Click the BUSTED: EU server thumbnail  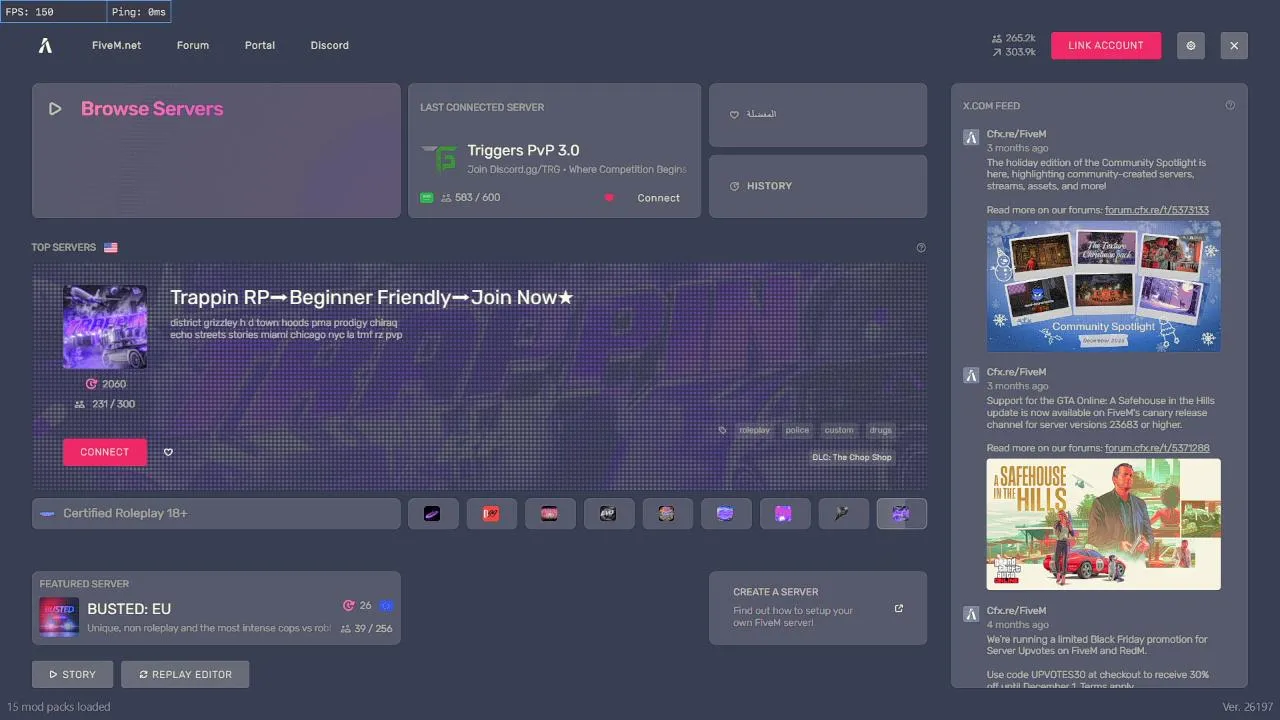[59, 616]
